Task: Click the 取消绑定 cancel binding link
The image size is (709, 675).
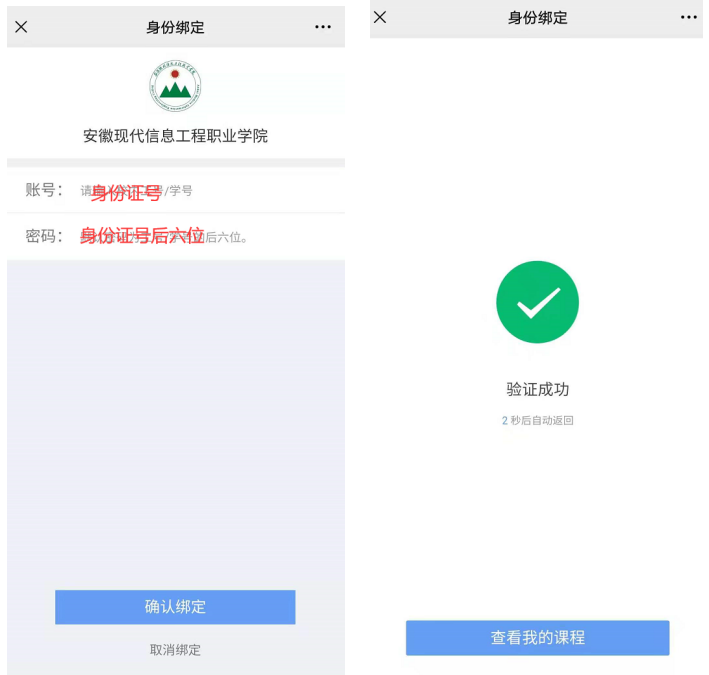Action: (175, 650)
